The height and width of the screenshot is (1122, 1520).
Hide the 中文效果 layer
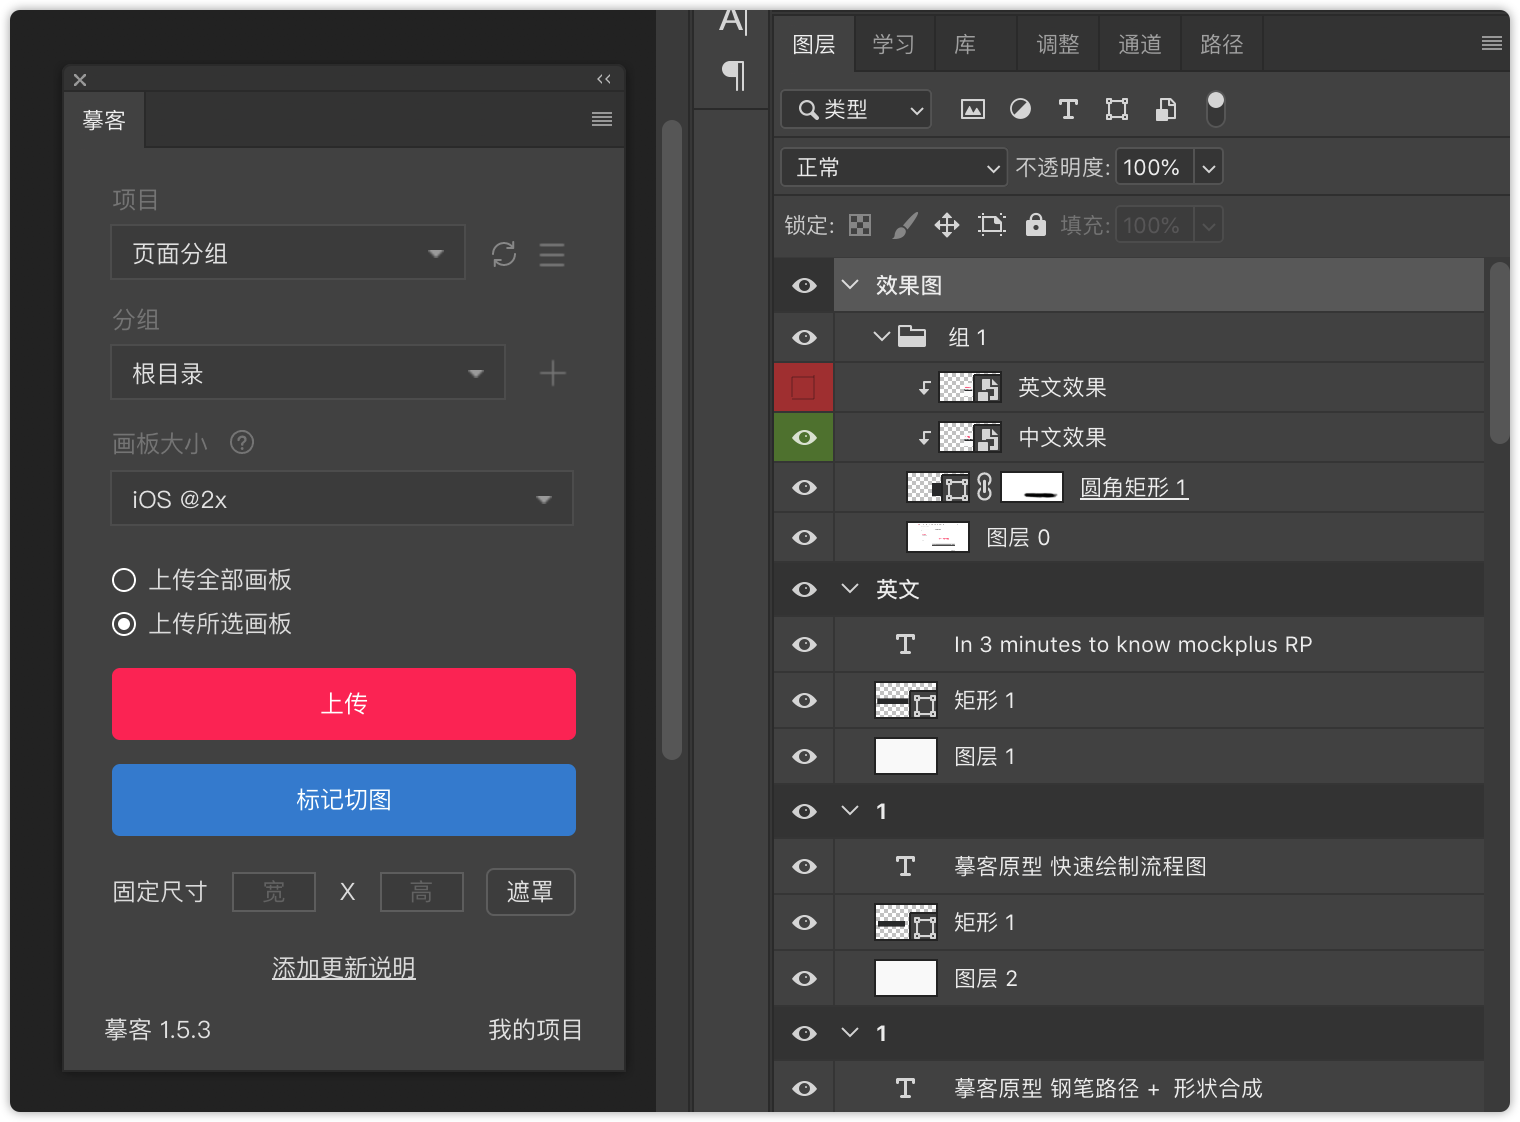tap(804, 438)
